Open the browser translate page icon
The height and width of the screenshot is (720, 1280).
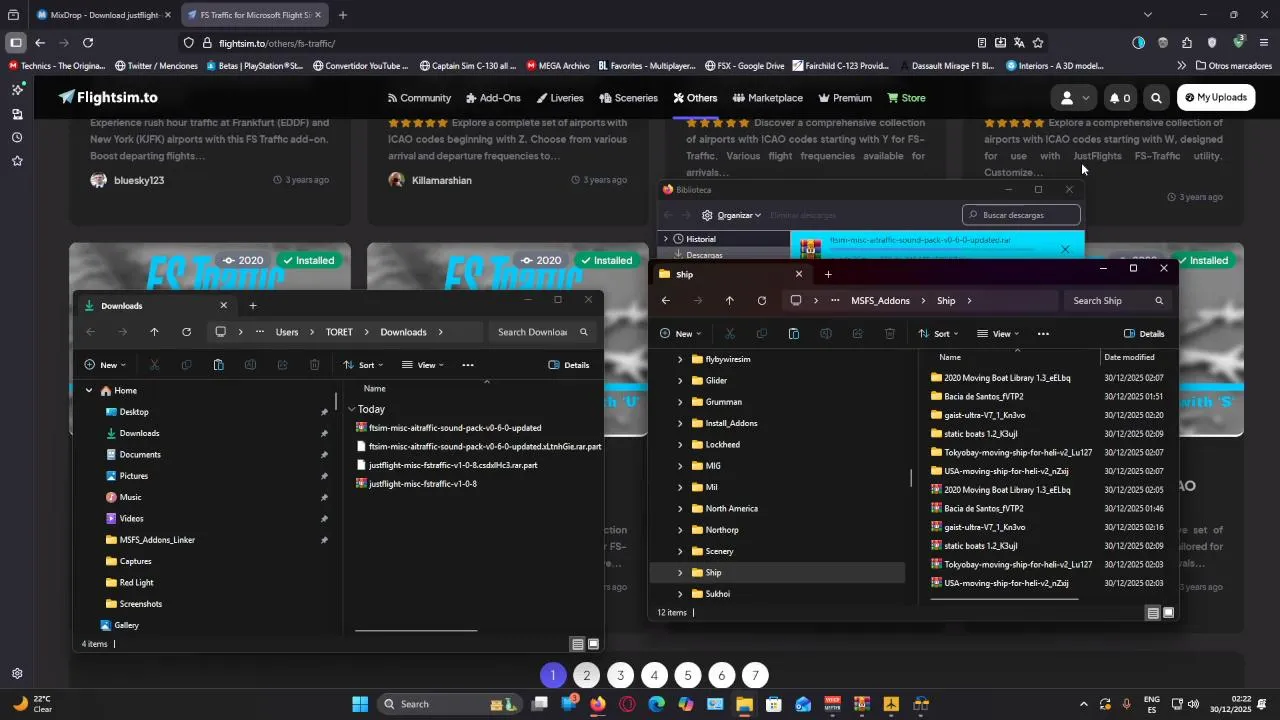[x=1019, y=43]
